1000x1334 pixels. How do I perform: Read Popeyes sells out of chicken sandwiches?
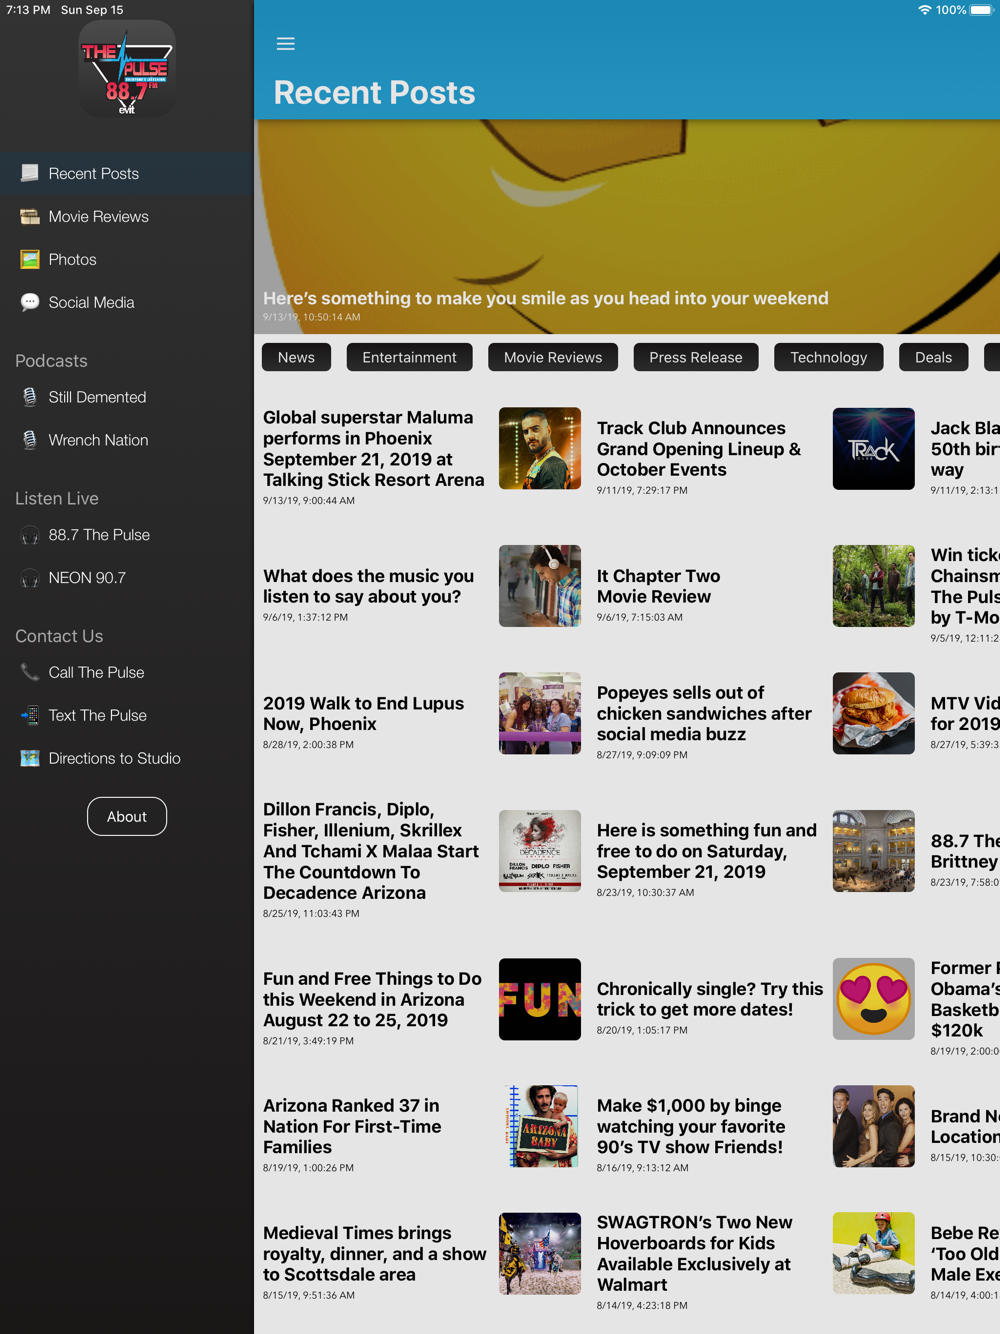pyautogui.click(x=704, y=713)
